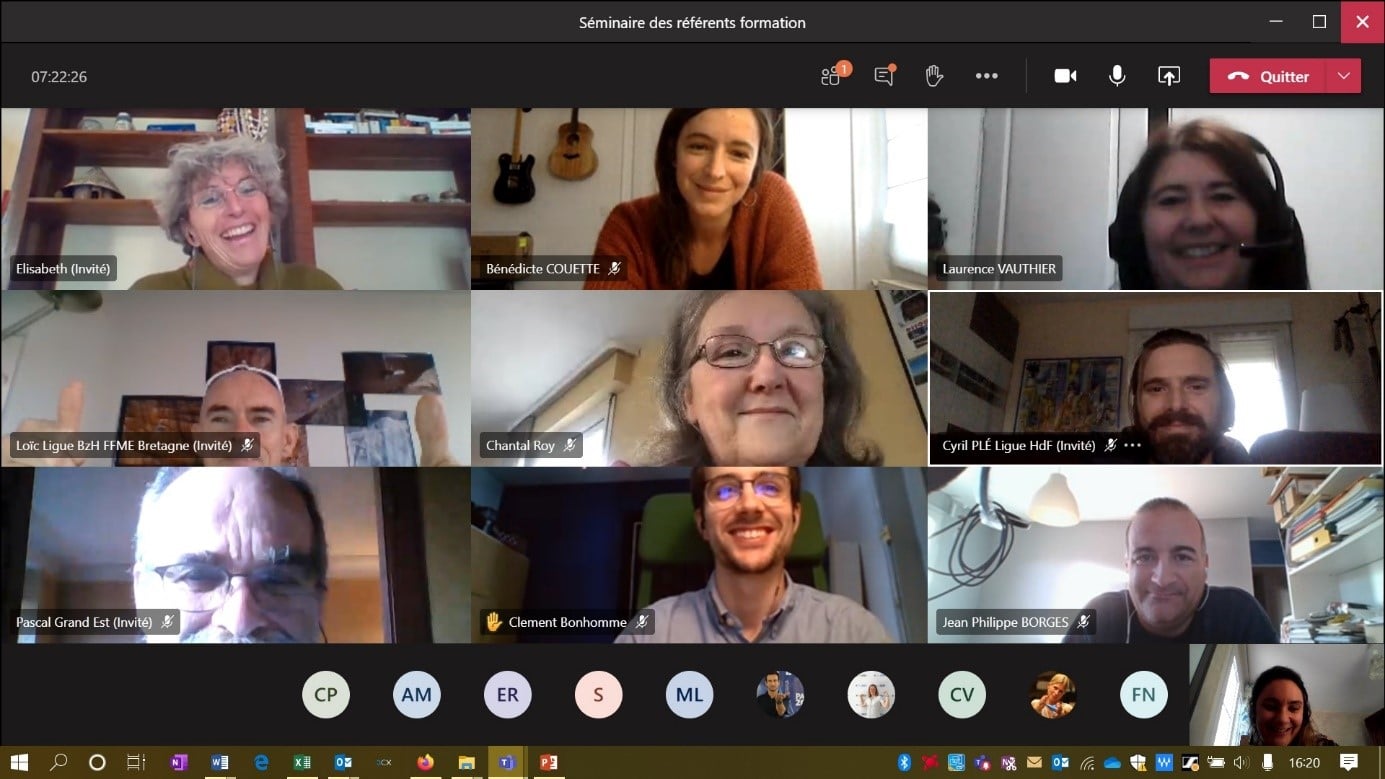Open the More actions ellipsis menu
This screenshot has height=779, width=1385.
tap(987, 76)
